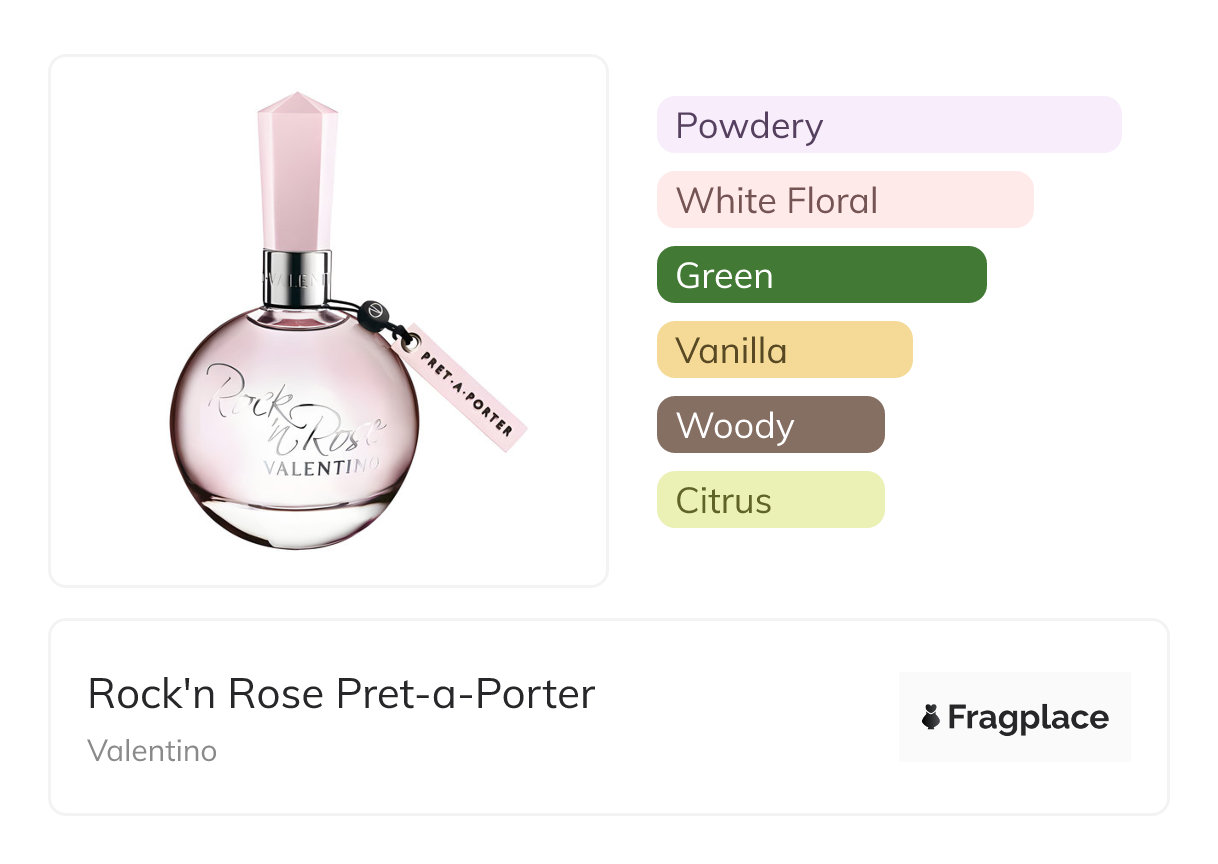Open the Valentino brand link below the title
This screenshot has width=1218, height=864.
[x=152, y=750]
